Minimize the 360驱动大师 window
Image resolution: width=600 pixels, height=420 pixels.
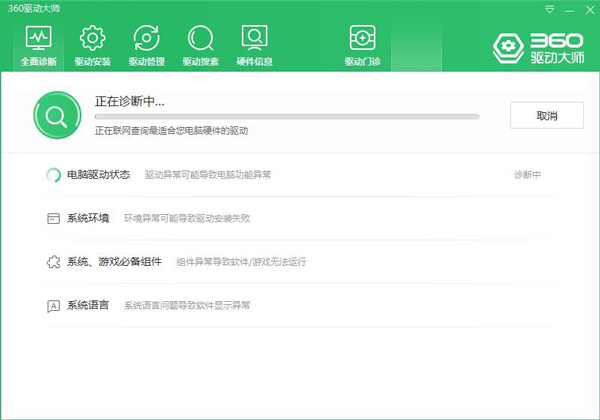pyautogui.click(x=570, y=10)
